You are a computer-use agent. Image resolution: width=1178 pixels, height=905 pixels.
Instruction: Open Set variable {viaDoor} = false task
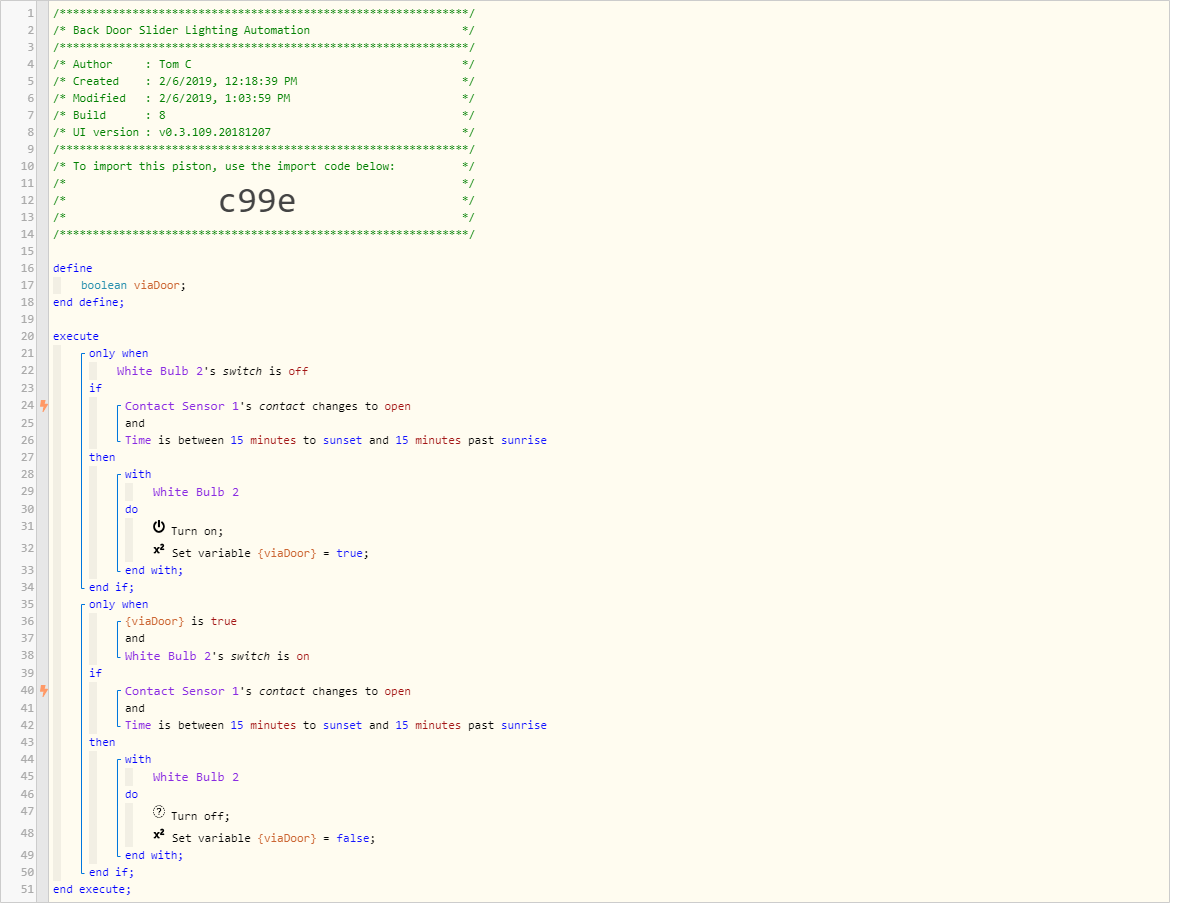pos(273,837)
